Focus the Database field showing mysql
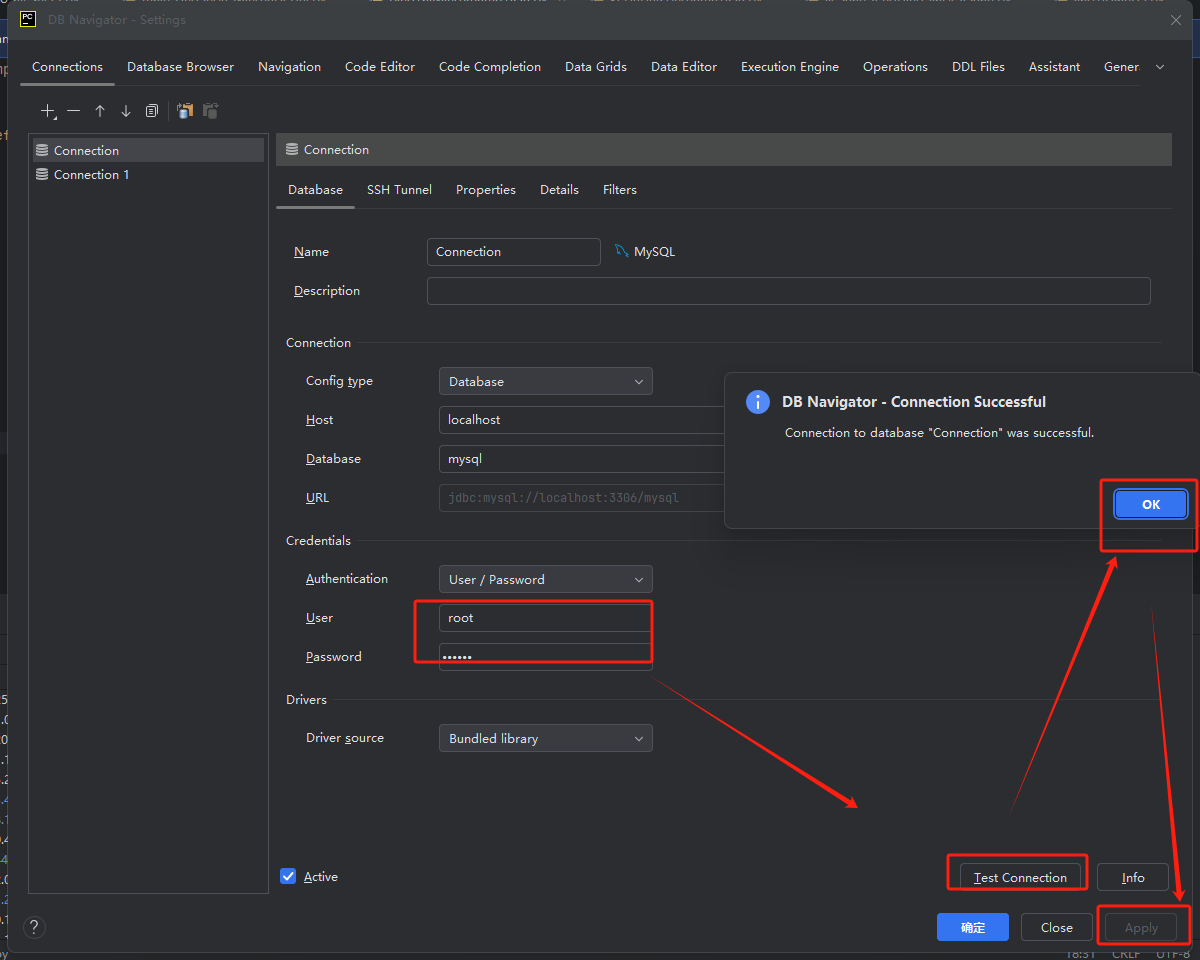This screenshot has height=960, width=1200. tap(582, 459)
